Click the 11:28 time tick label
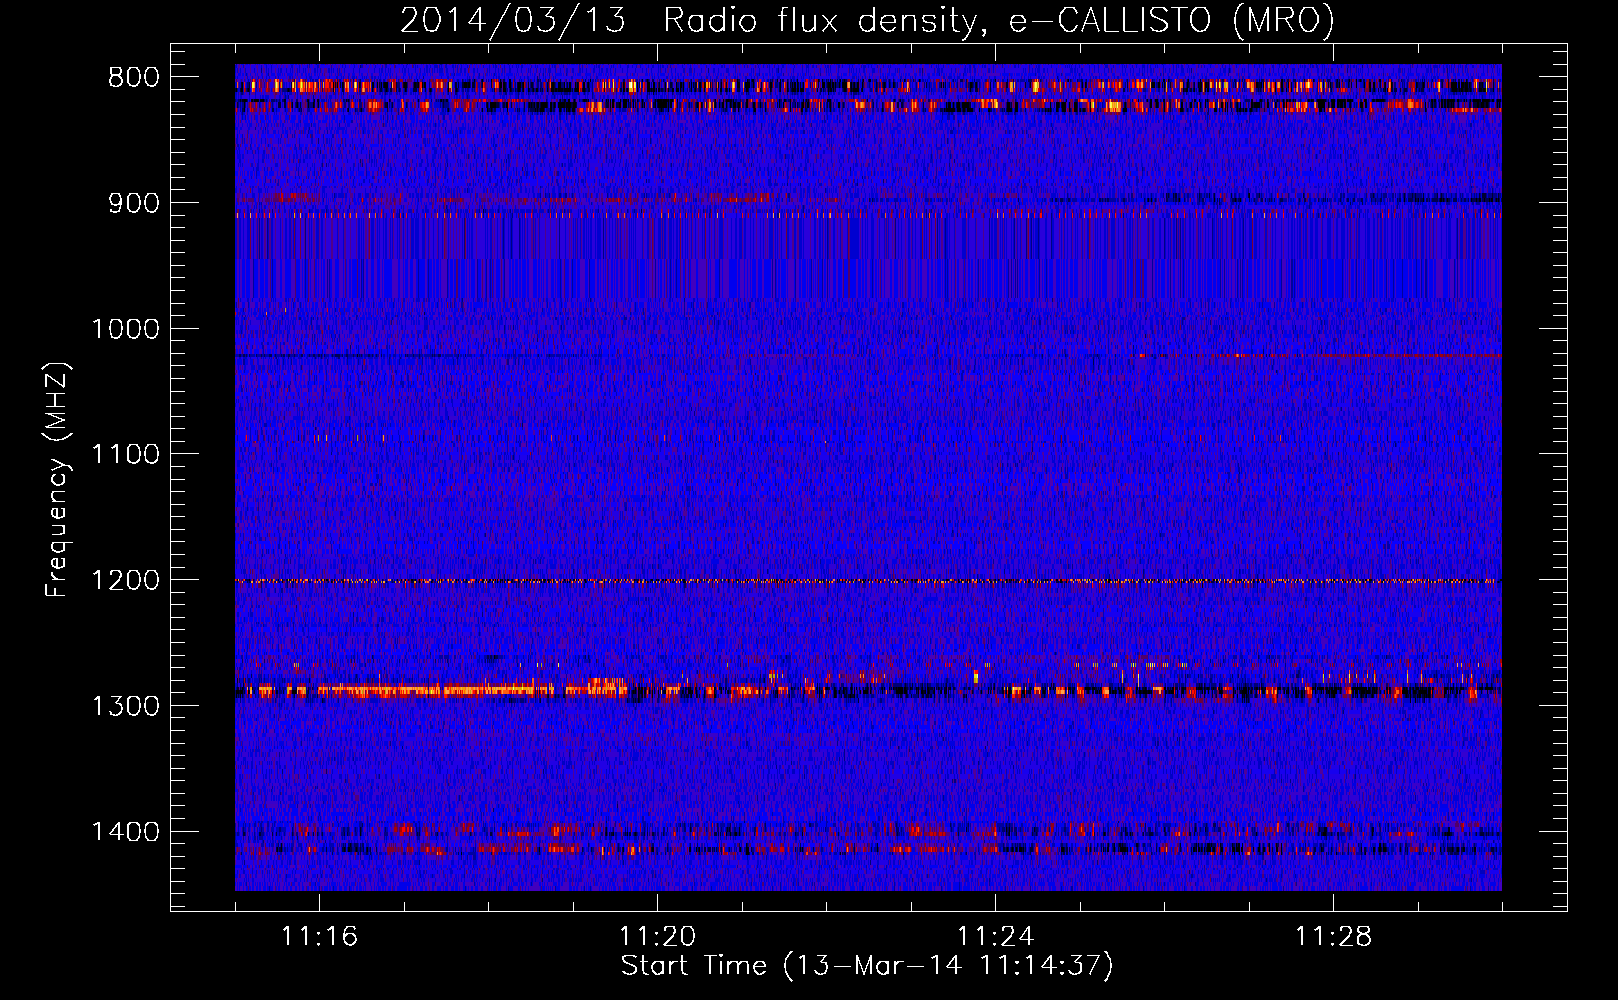This screenshot has height=1000, width=1618. (x=1333, y=937)
